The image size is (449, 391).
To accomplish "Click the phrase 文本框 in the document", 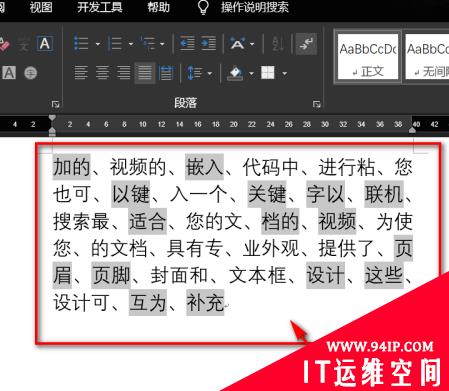I will tap(258, 276).
